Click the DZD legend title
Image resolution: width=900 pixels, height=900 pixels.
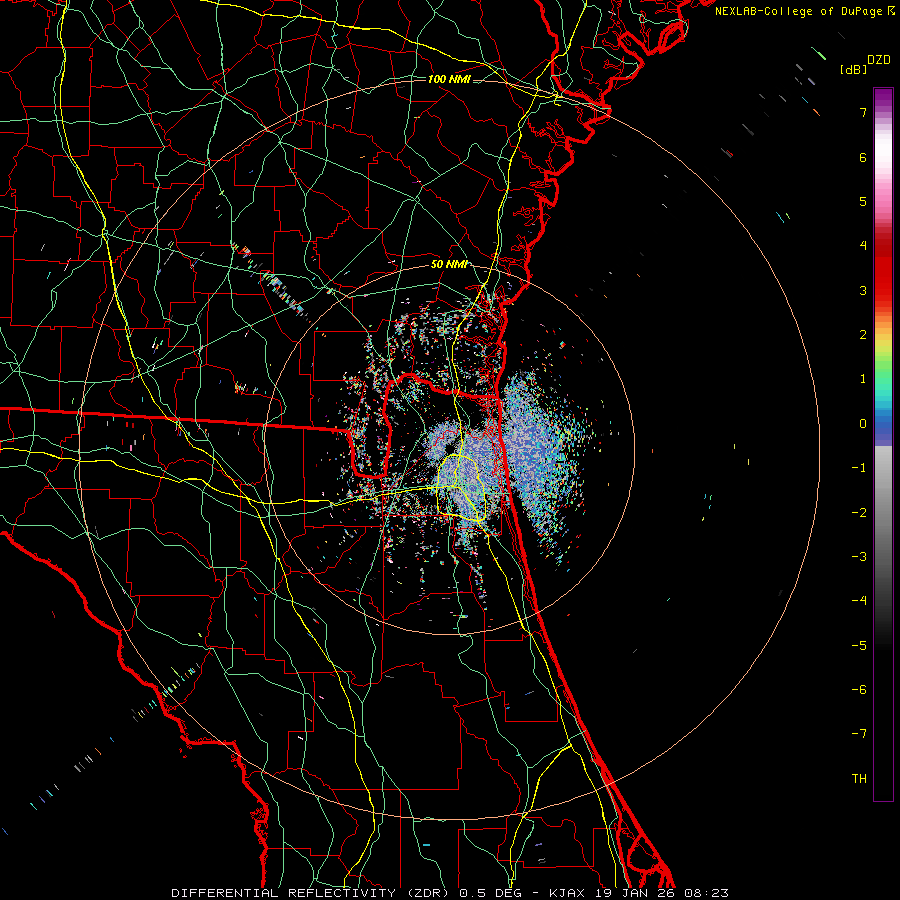click(x=879, y=60)
